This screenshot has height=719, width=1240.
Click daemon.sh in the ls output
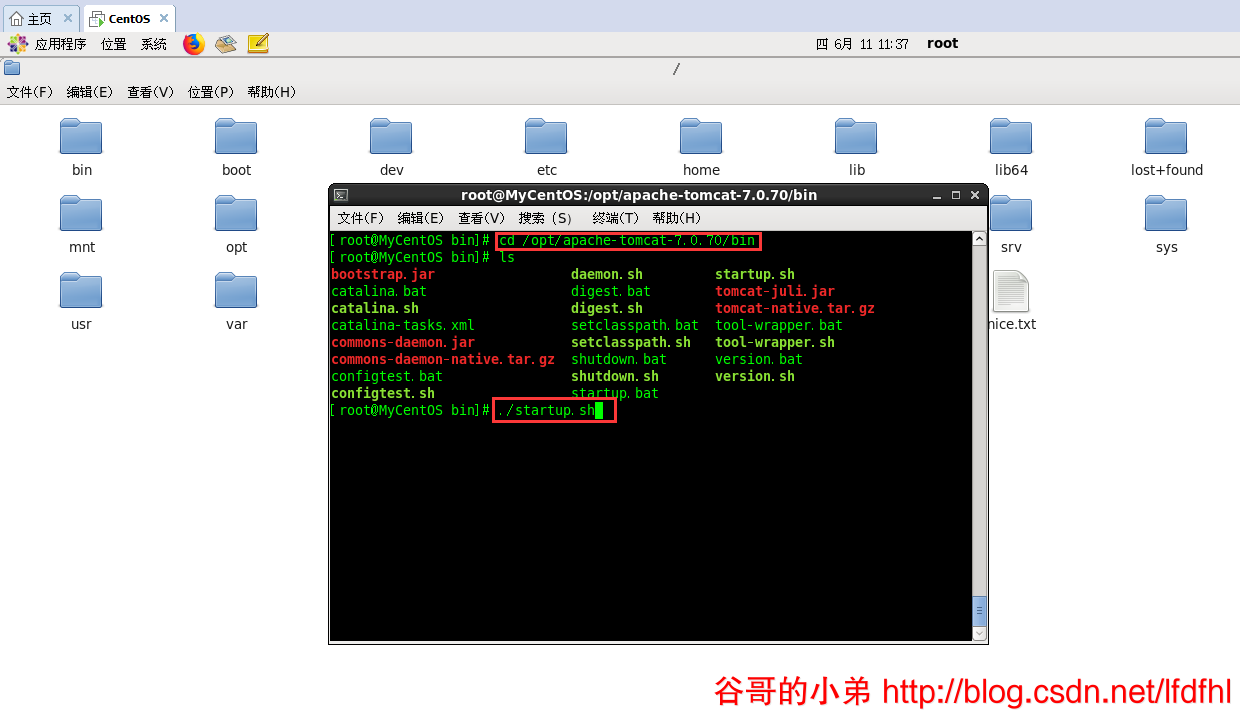click(607, 274)
